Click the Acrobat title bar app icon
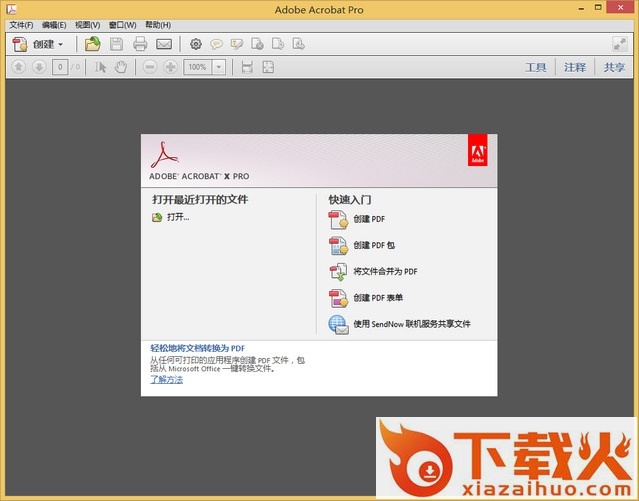 11,9
